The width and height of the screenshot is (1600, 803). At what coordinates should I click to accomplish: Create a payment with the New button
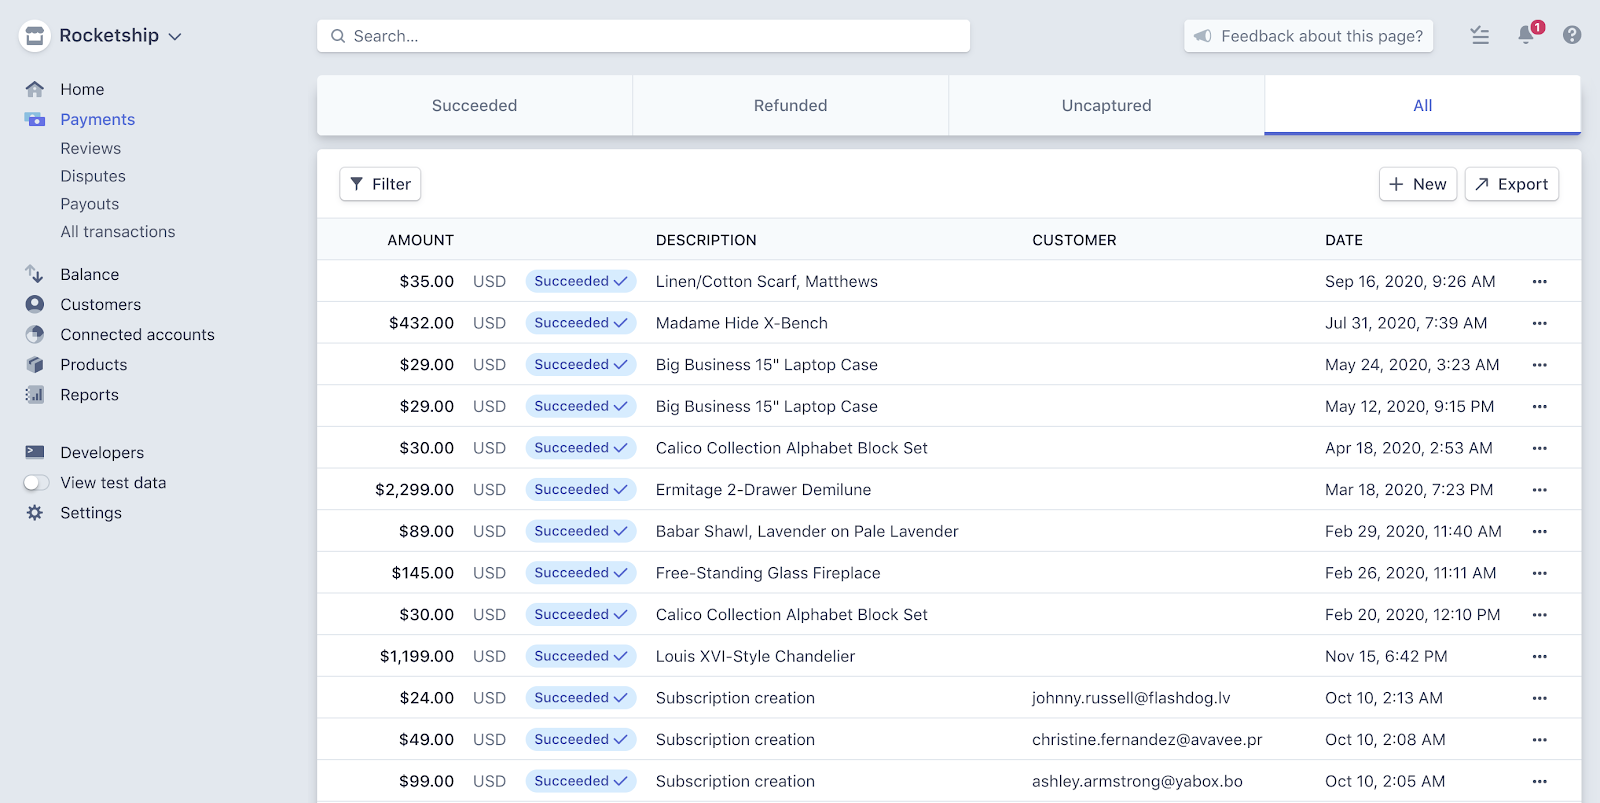[x=1417, y=184]
